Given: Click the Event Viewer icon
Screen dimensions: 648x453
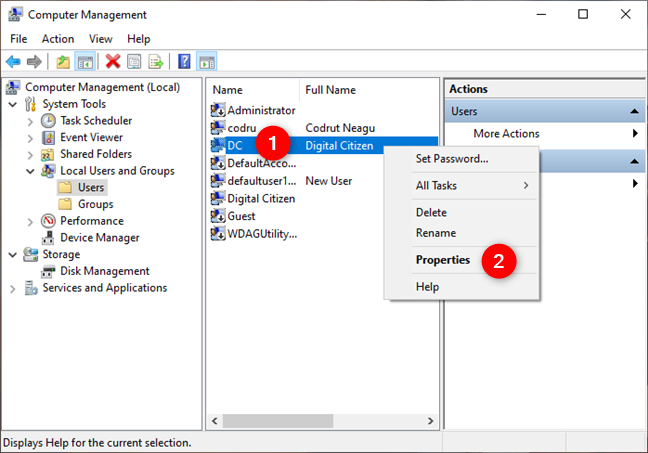Looking at the screenshot, I should [48, 137].
